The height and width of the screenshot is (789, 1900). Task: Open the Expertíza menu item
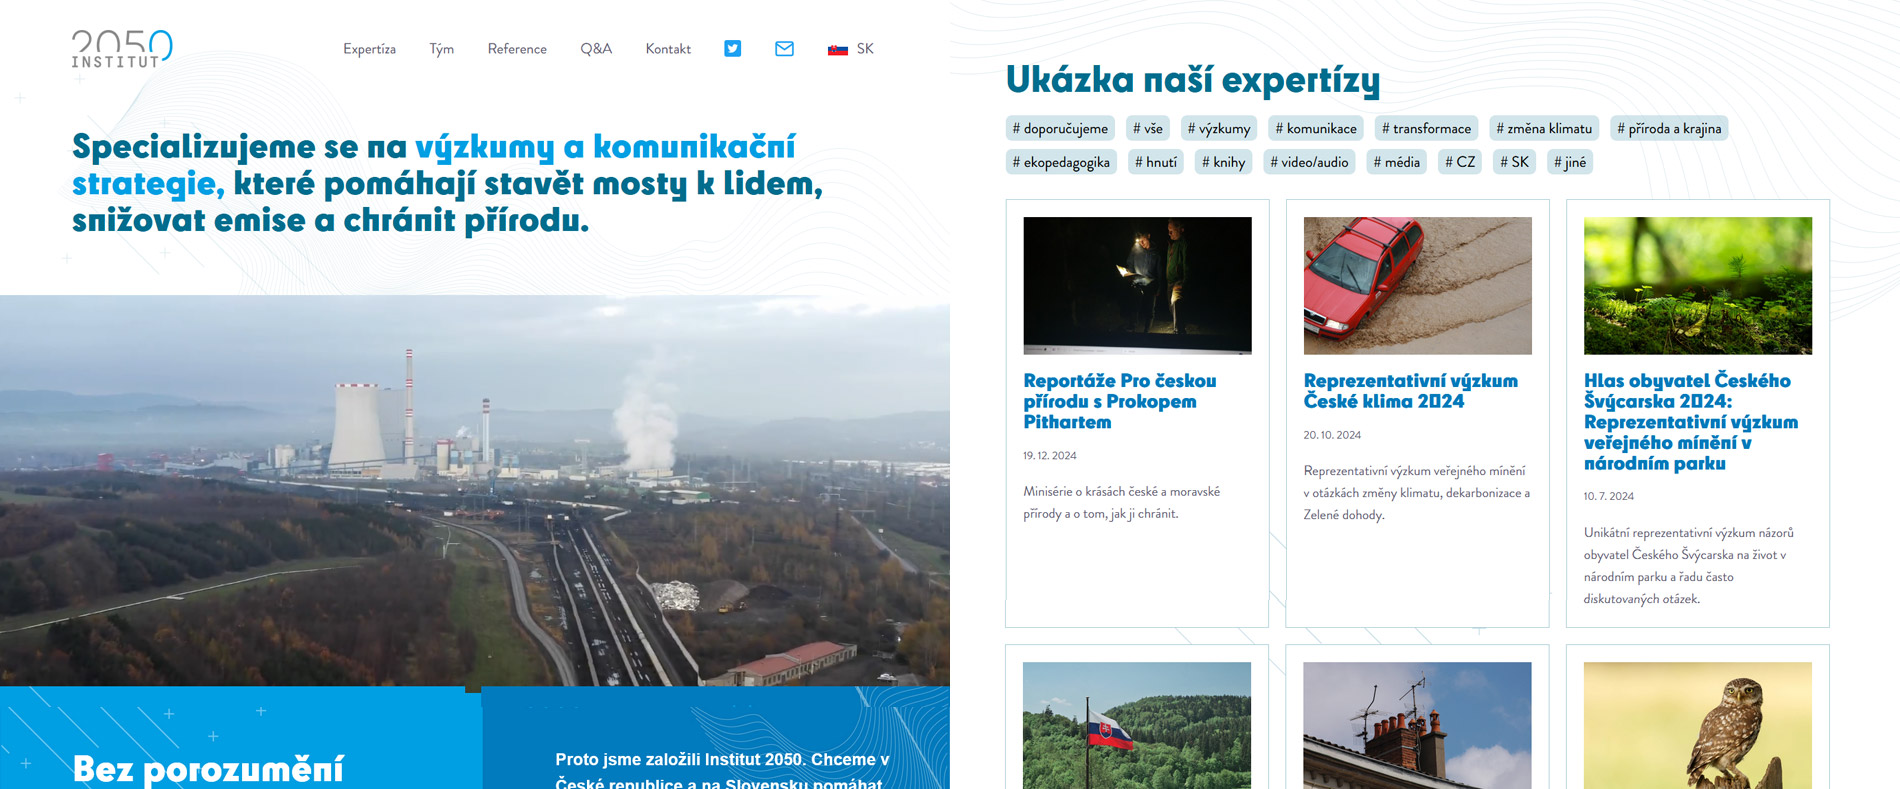click(369, 49)
